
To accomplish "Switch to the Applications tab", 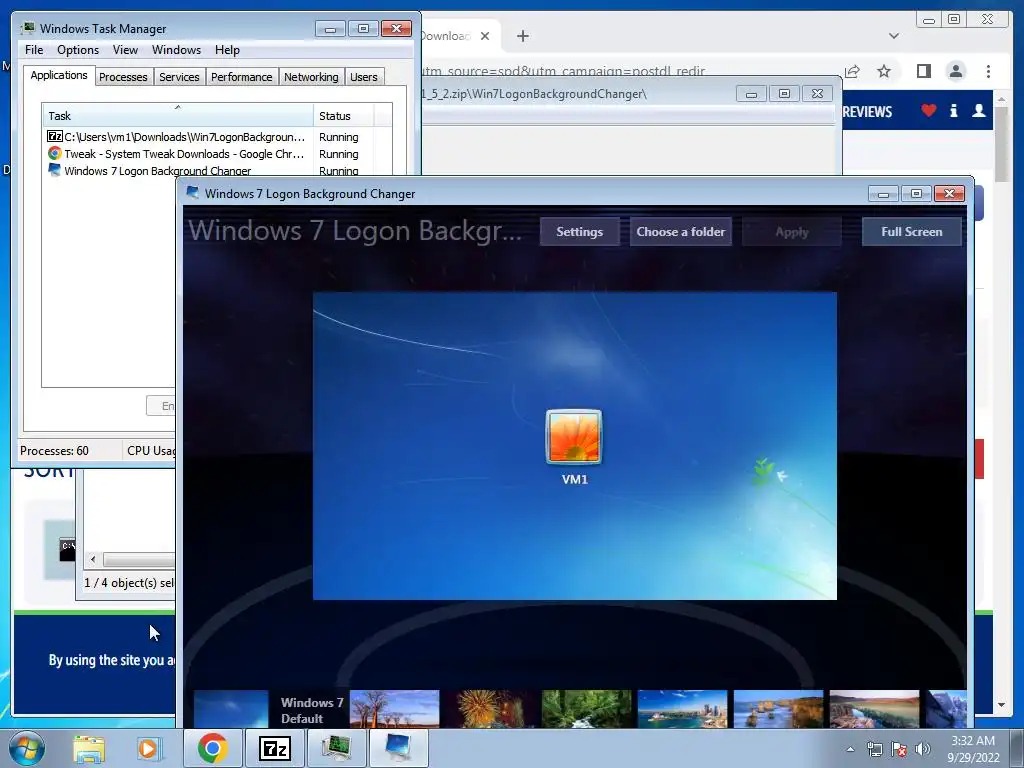I will [x=59, y=75].
